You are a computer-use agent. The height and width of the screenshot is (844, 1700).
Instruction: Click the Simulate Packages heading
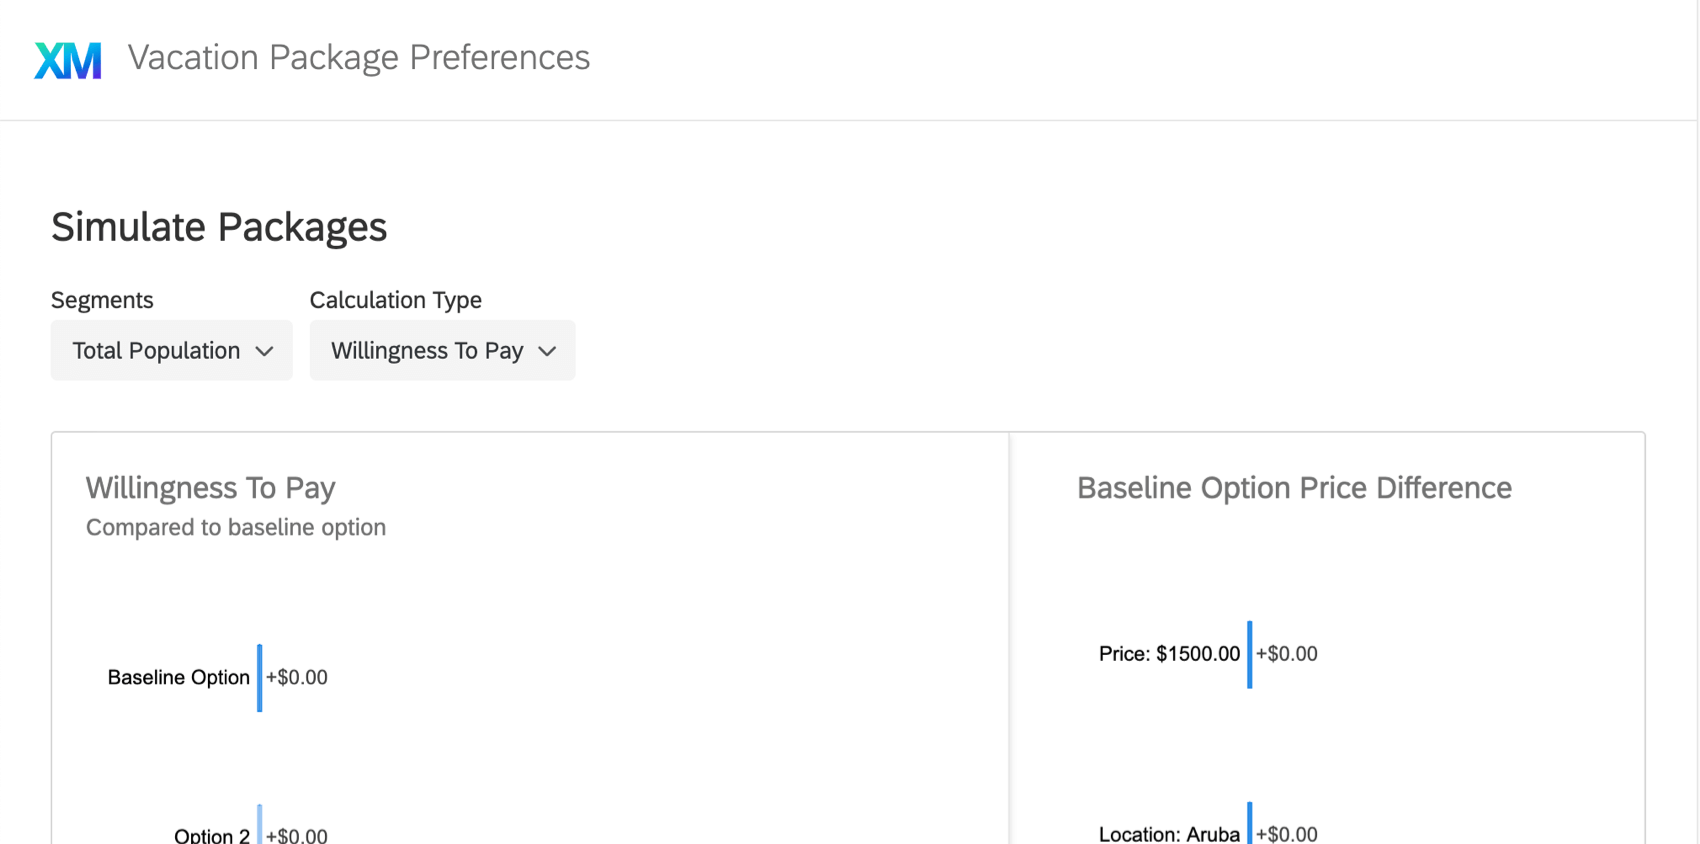point(219,227)
